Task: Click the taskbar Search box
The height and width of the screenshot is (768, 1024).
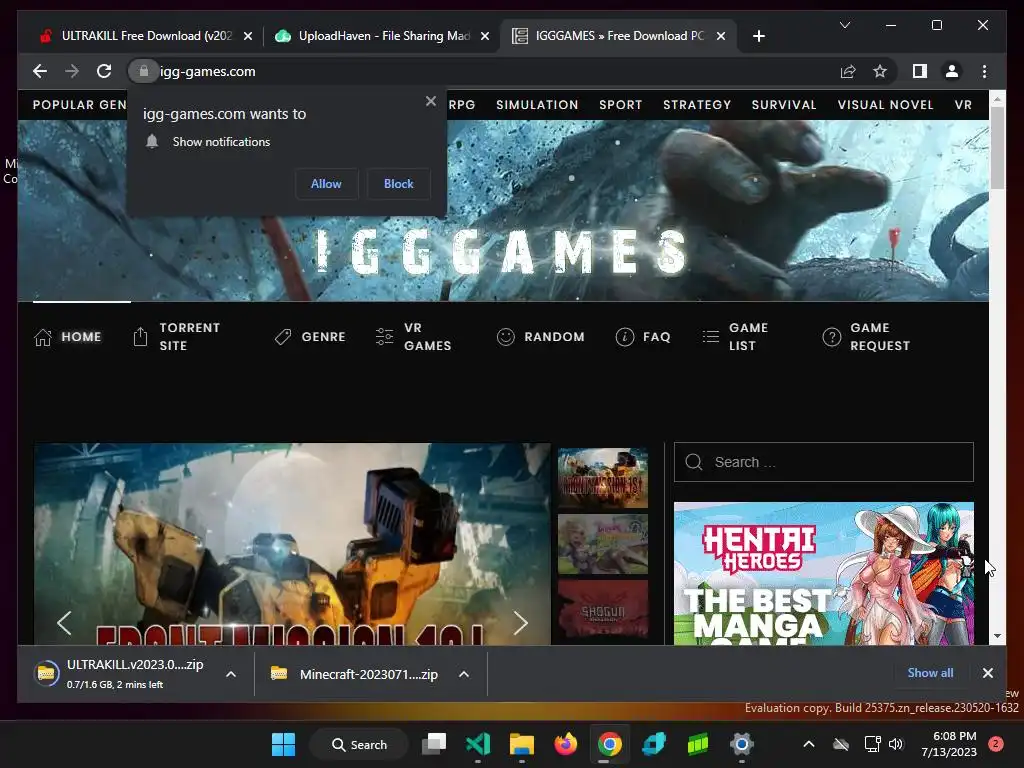Action: pyautogui.click(x=359, y=744)
